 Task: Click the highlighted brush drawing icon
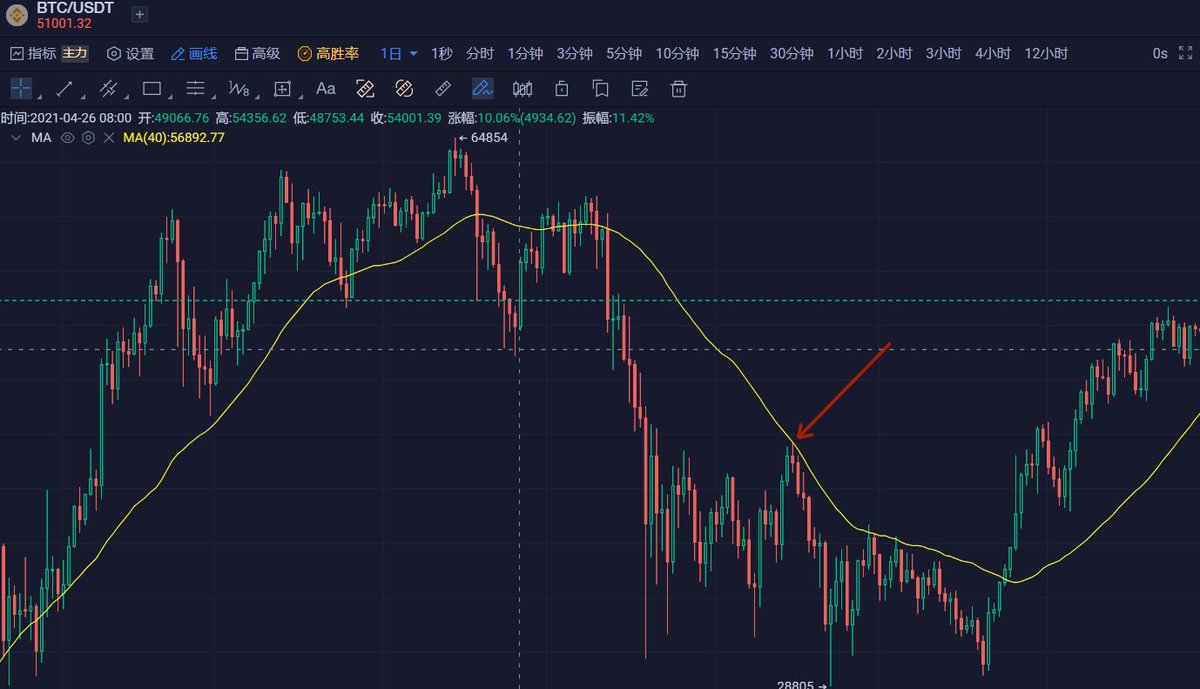pyautogui.click(x=483, y=88)
